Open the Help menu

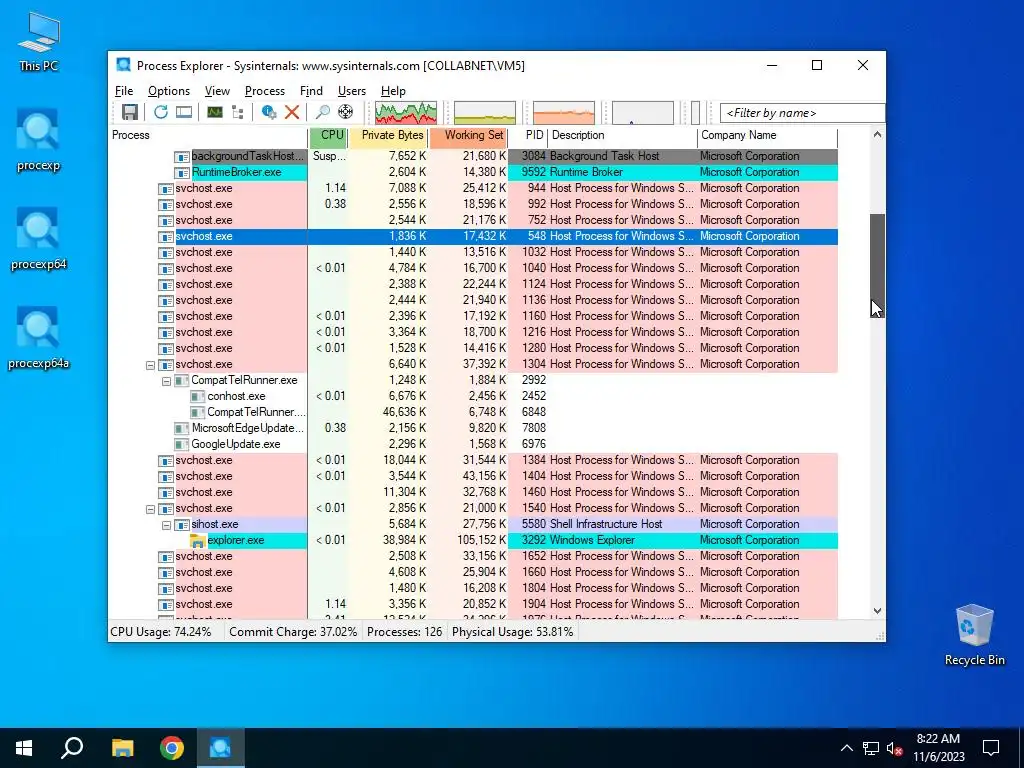[393, 91]
